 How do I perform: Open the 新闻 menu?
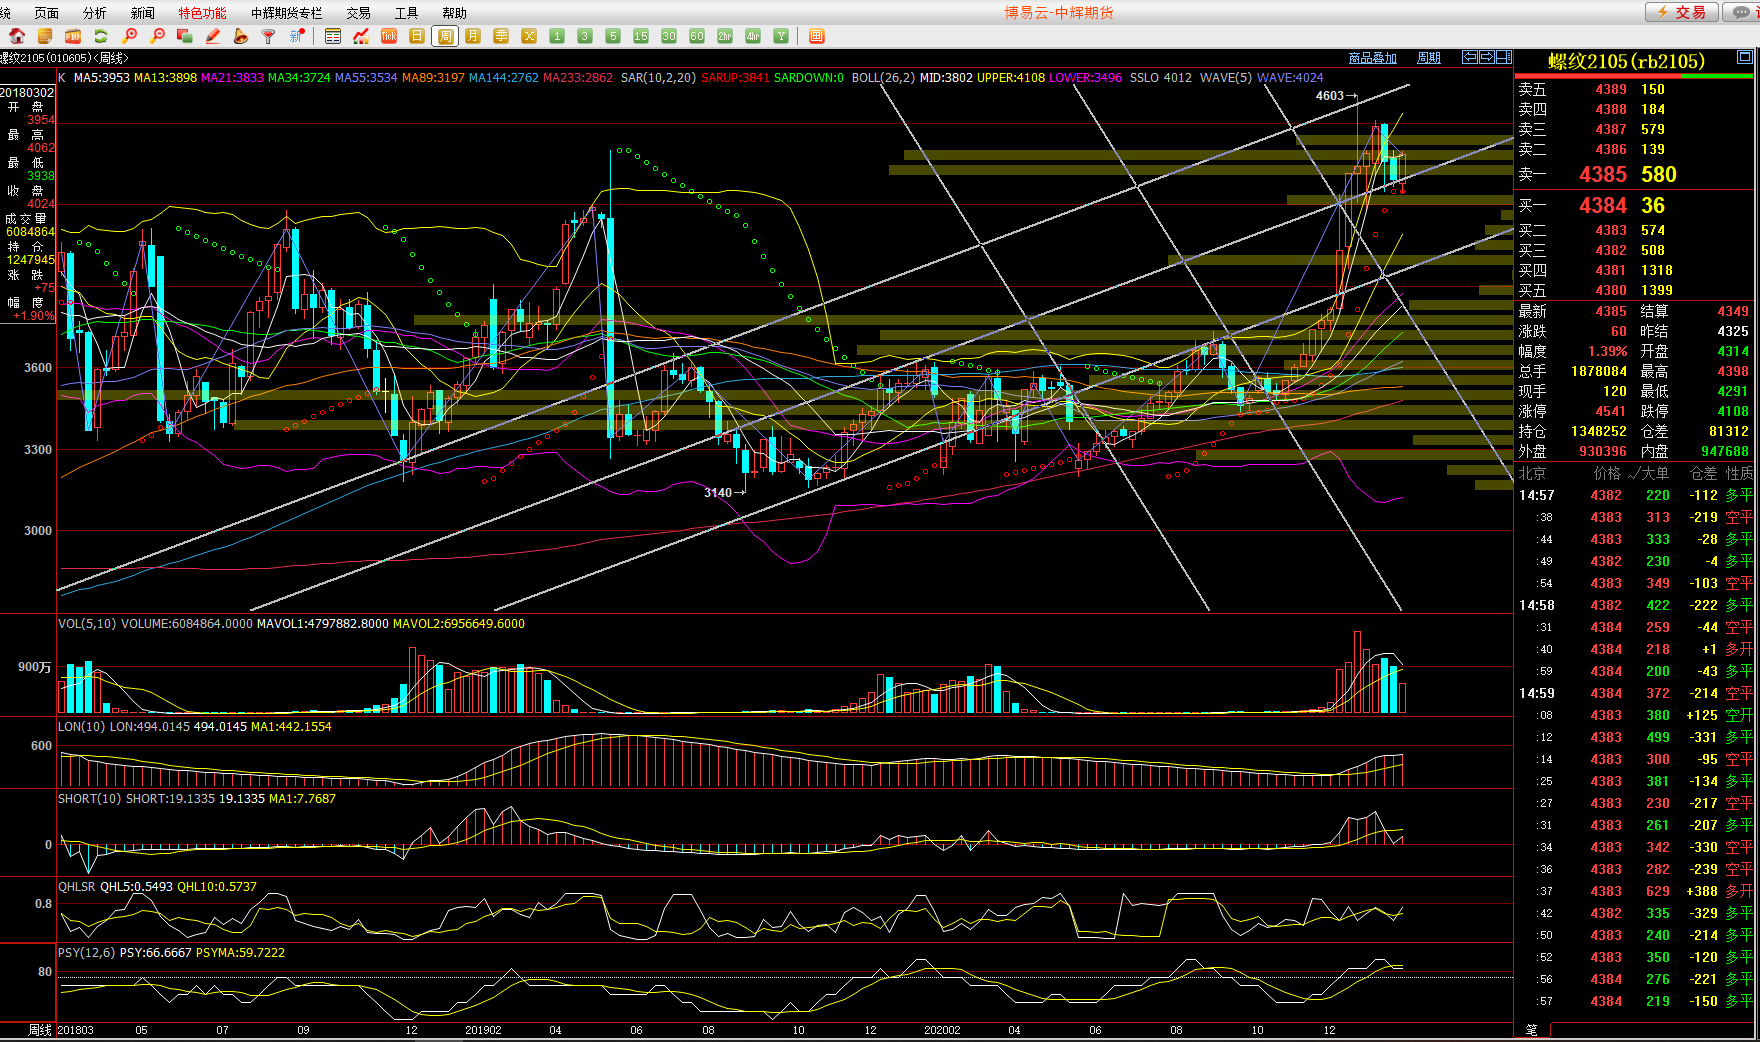click(142, 13)
